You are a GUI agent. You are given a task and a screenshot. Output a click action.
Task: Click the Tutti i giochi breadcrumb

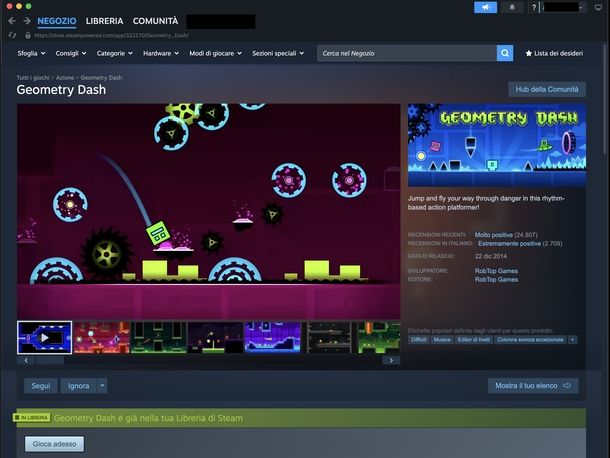tap(33, 77)
